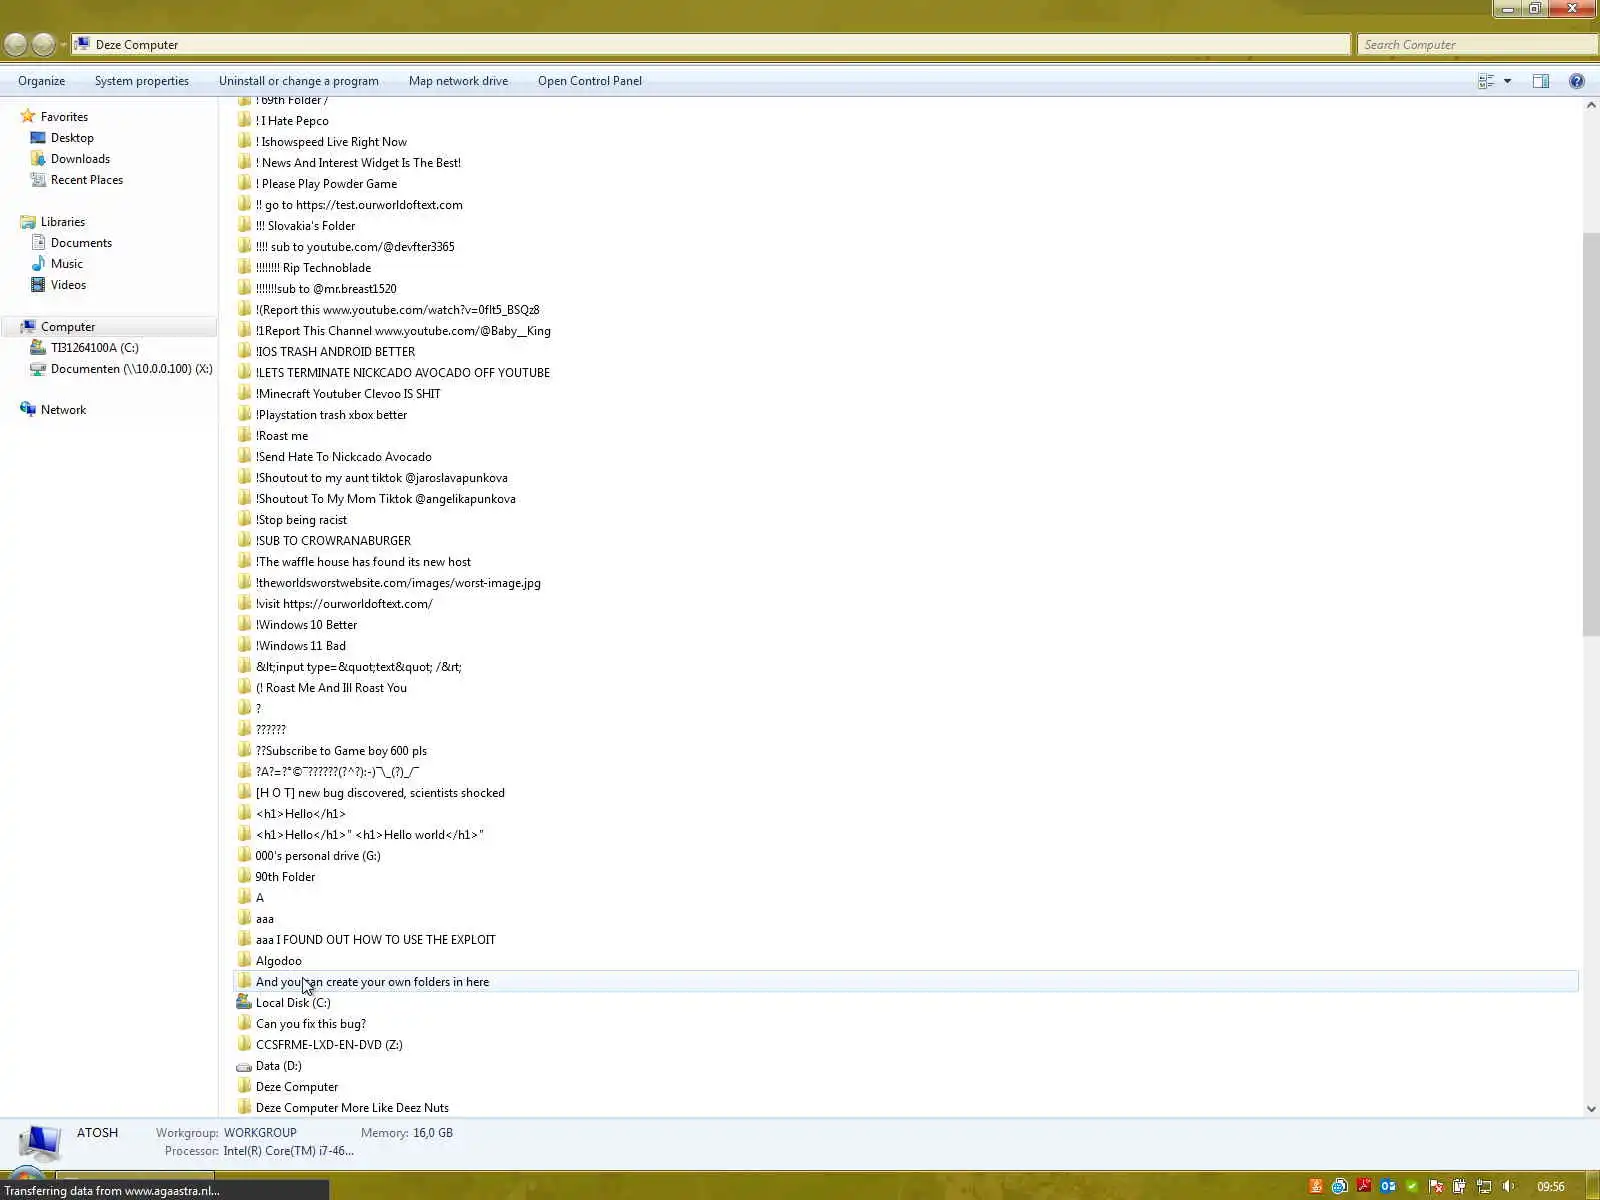This screenshot has width=1600, height=1200.
Task: Click the folder icon for '!IOS TRASH ANDROID BETTER'
Action: [x=244, y=351]
